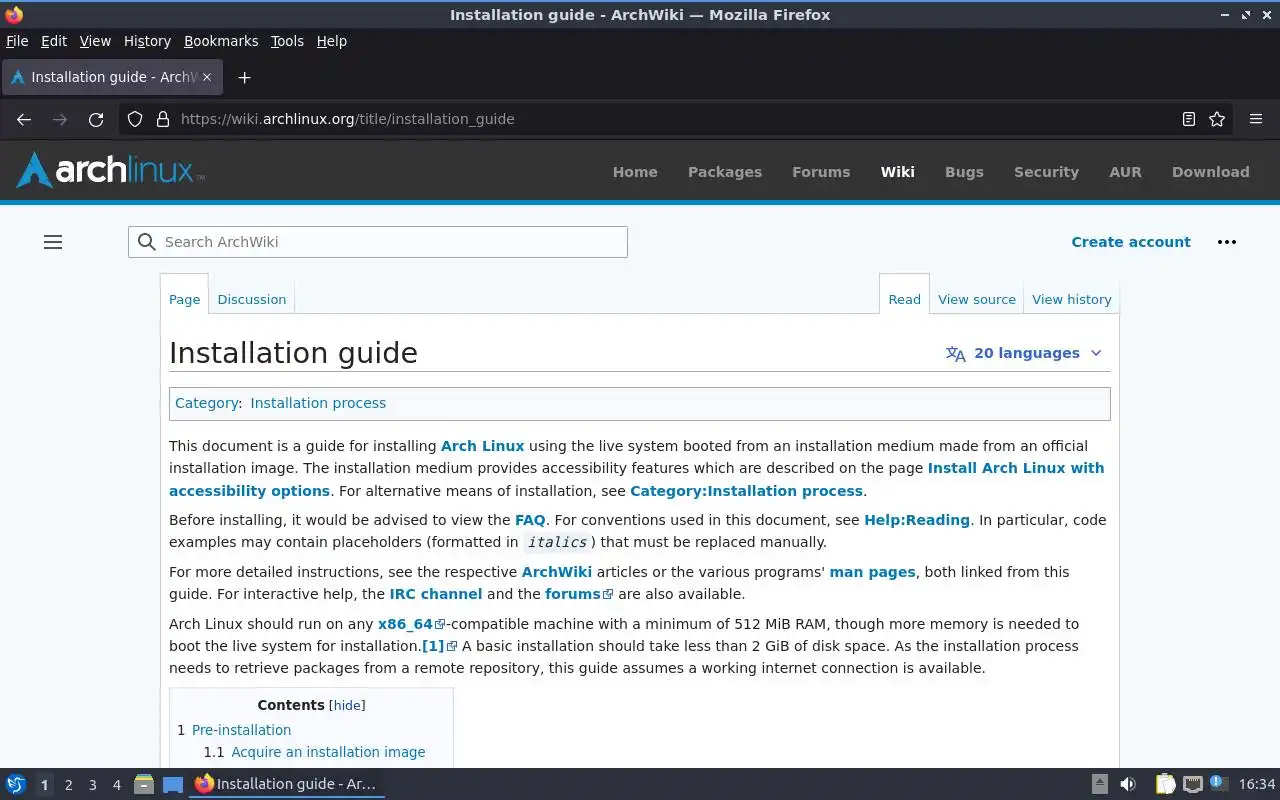This screenshot has width=1280, height=800.
Task: Open the wiki sidebar hamburger menu
Action: coord(53,242)
